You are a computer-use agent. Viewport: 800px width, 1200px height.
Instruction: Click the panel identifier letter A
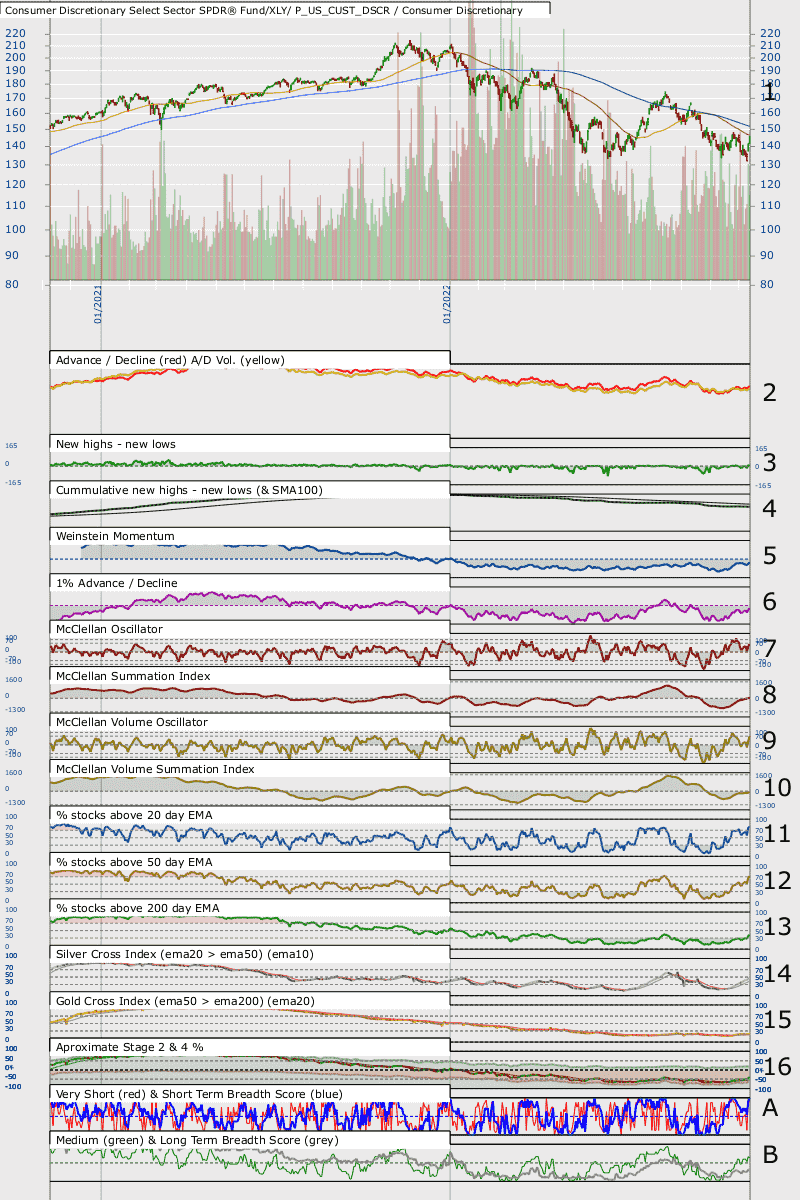[770, 1107]
